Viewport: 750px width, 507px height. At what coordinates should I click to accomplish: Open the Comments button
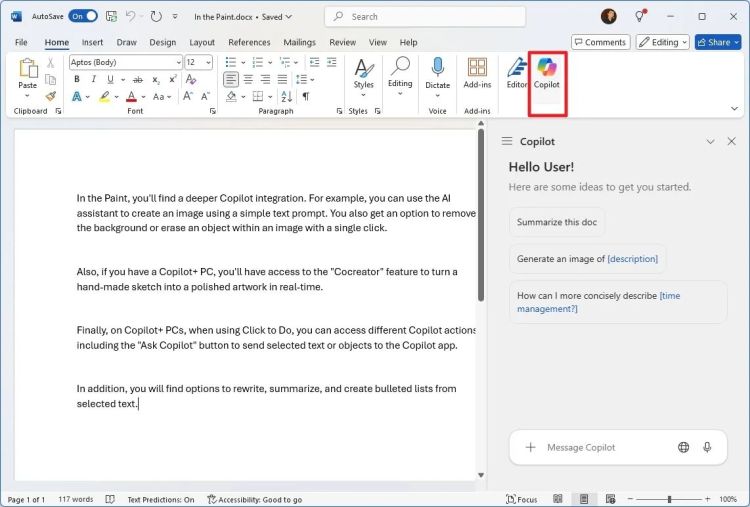600,42
